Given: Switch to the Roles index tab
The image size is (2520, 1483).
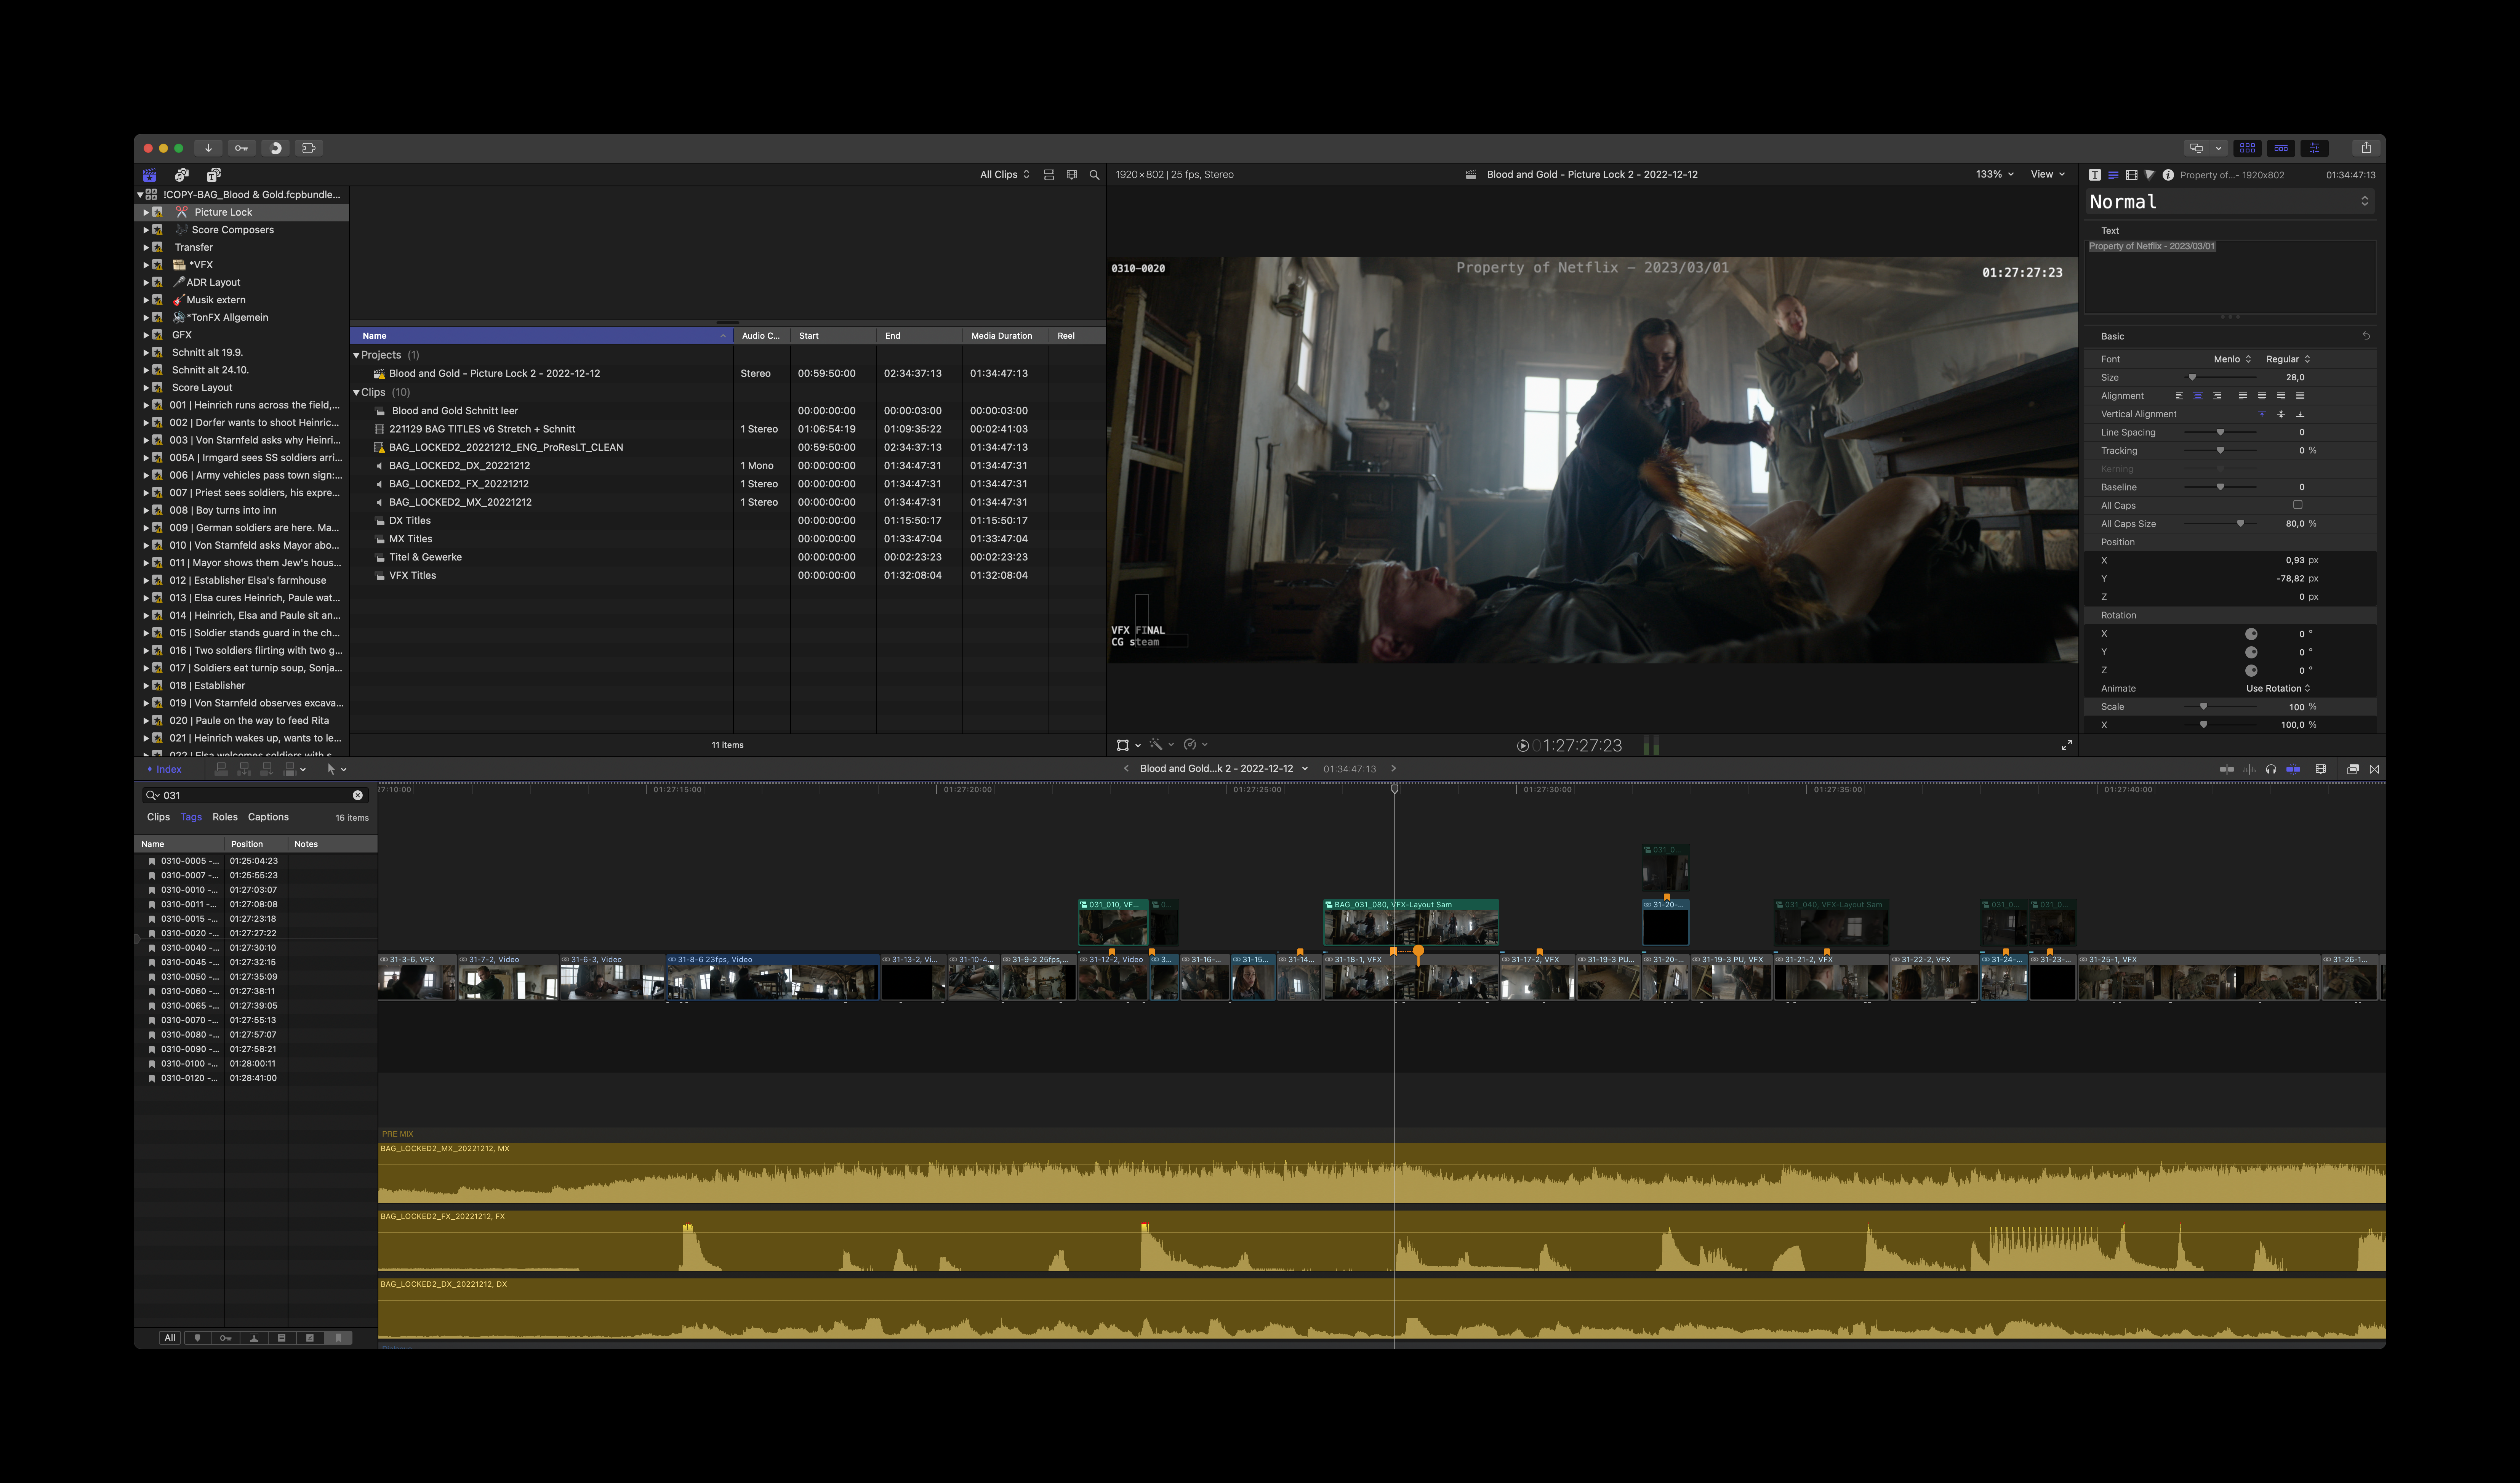Looking at the screenshot, I should point(225,817).
